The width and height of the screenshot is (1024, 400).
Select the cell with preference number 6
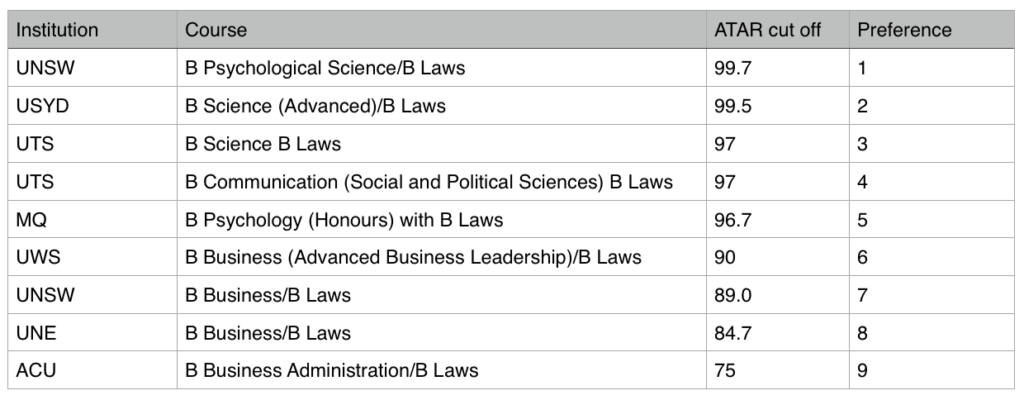coord(863,258)
